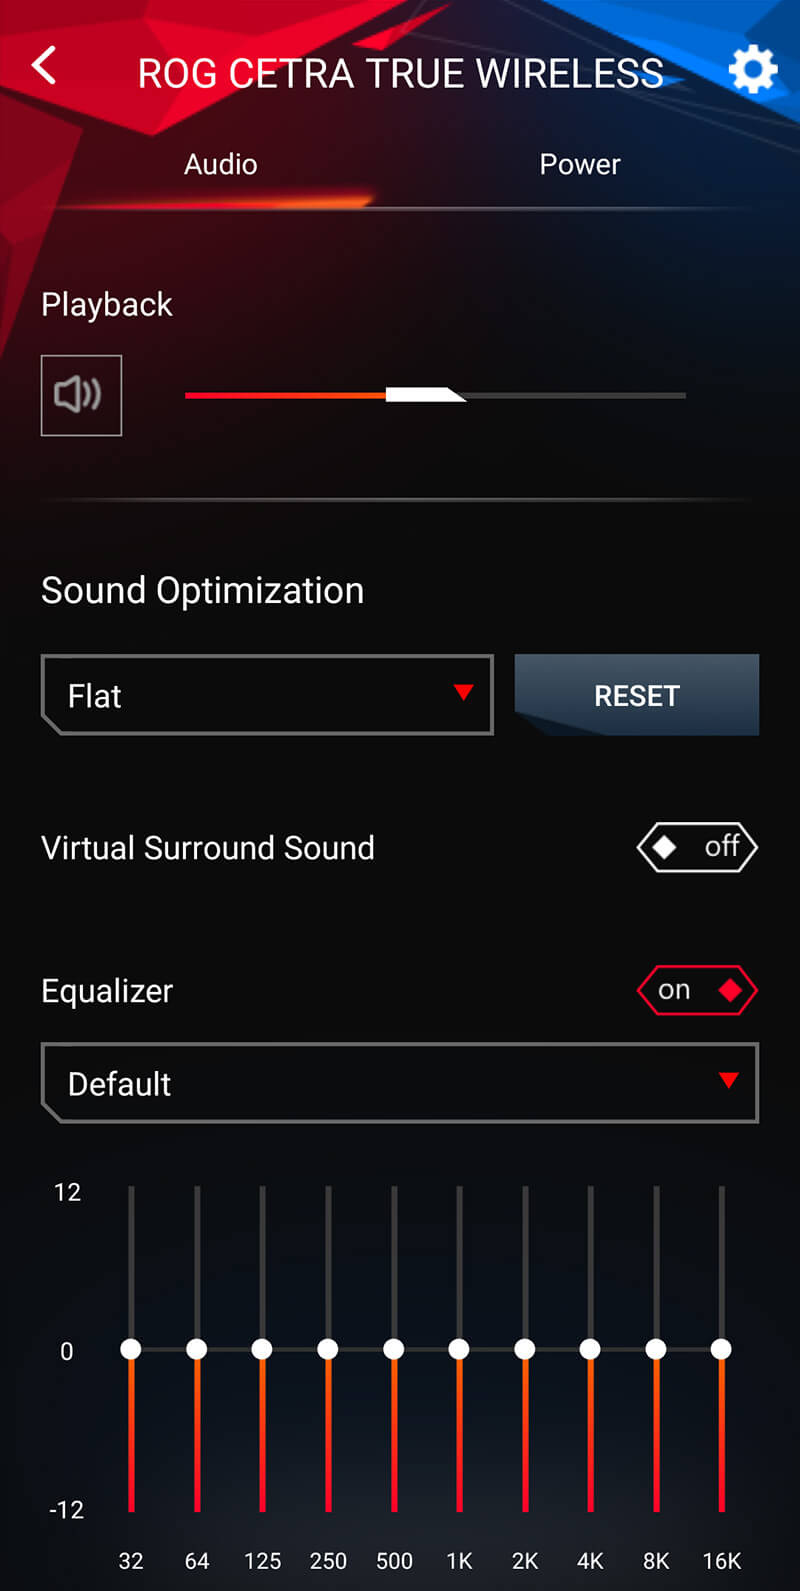Screen dimensions: 800x1591
Task: Click the red arrow in the Flat dropdown
Action: point(463,692)
